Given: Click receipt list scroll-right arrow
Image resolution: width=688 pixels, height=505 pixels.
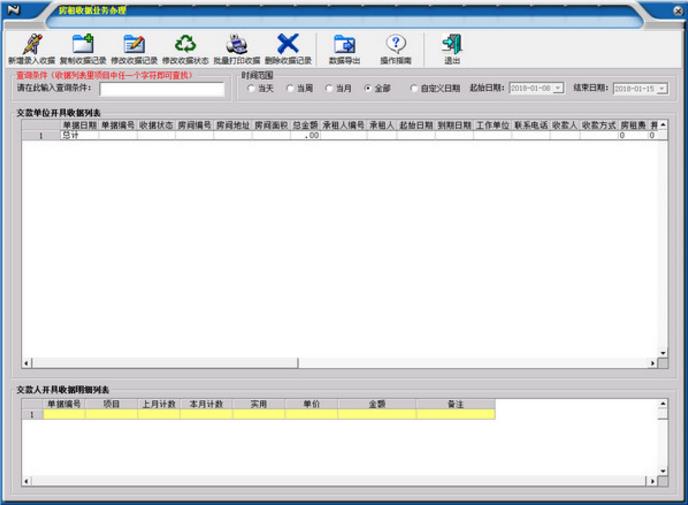Looking at the screenshot, I should [x=652, y=363].
